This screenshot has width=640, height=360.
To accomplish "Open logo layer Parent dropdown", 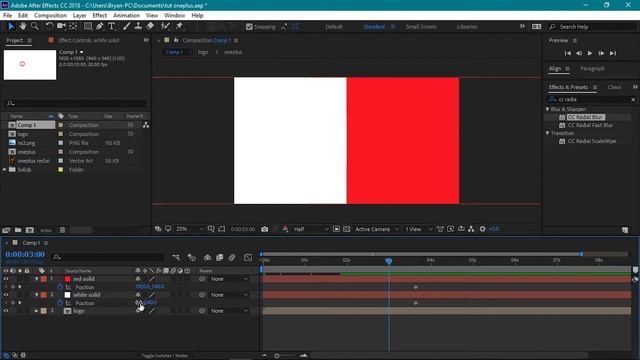I will [229, 311].
